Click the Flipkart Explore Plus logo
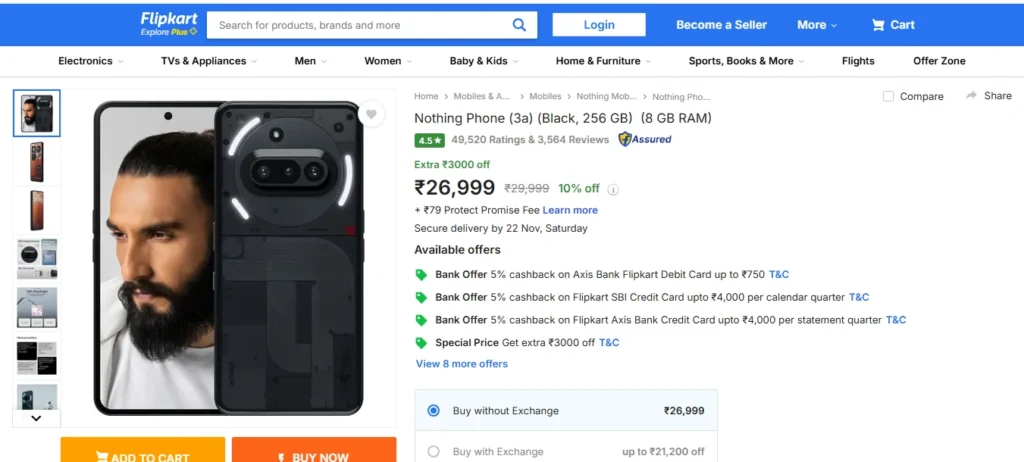The width and height of the screenshot is (1024, 462). click(169, 24)
